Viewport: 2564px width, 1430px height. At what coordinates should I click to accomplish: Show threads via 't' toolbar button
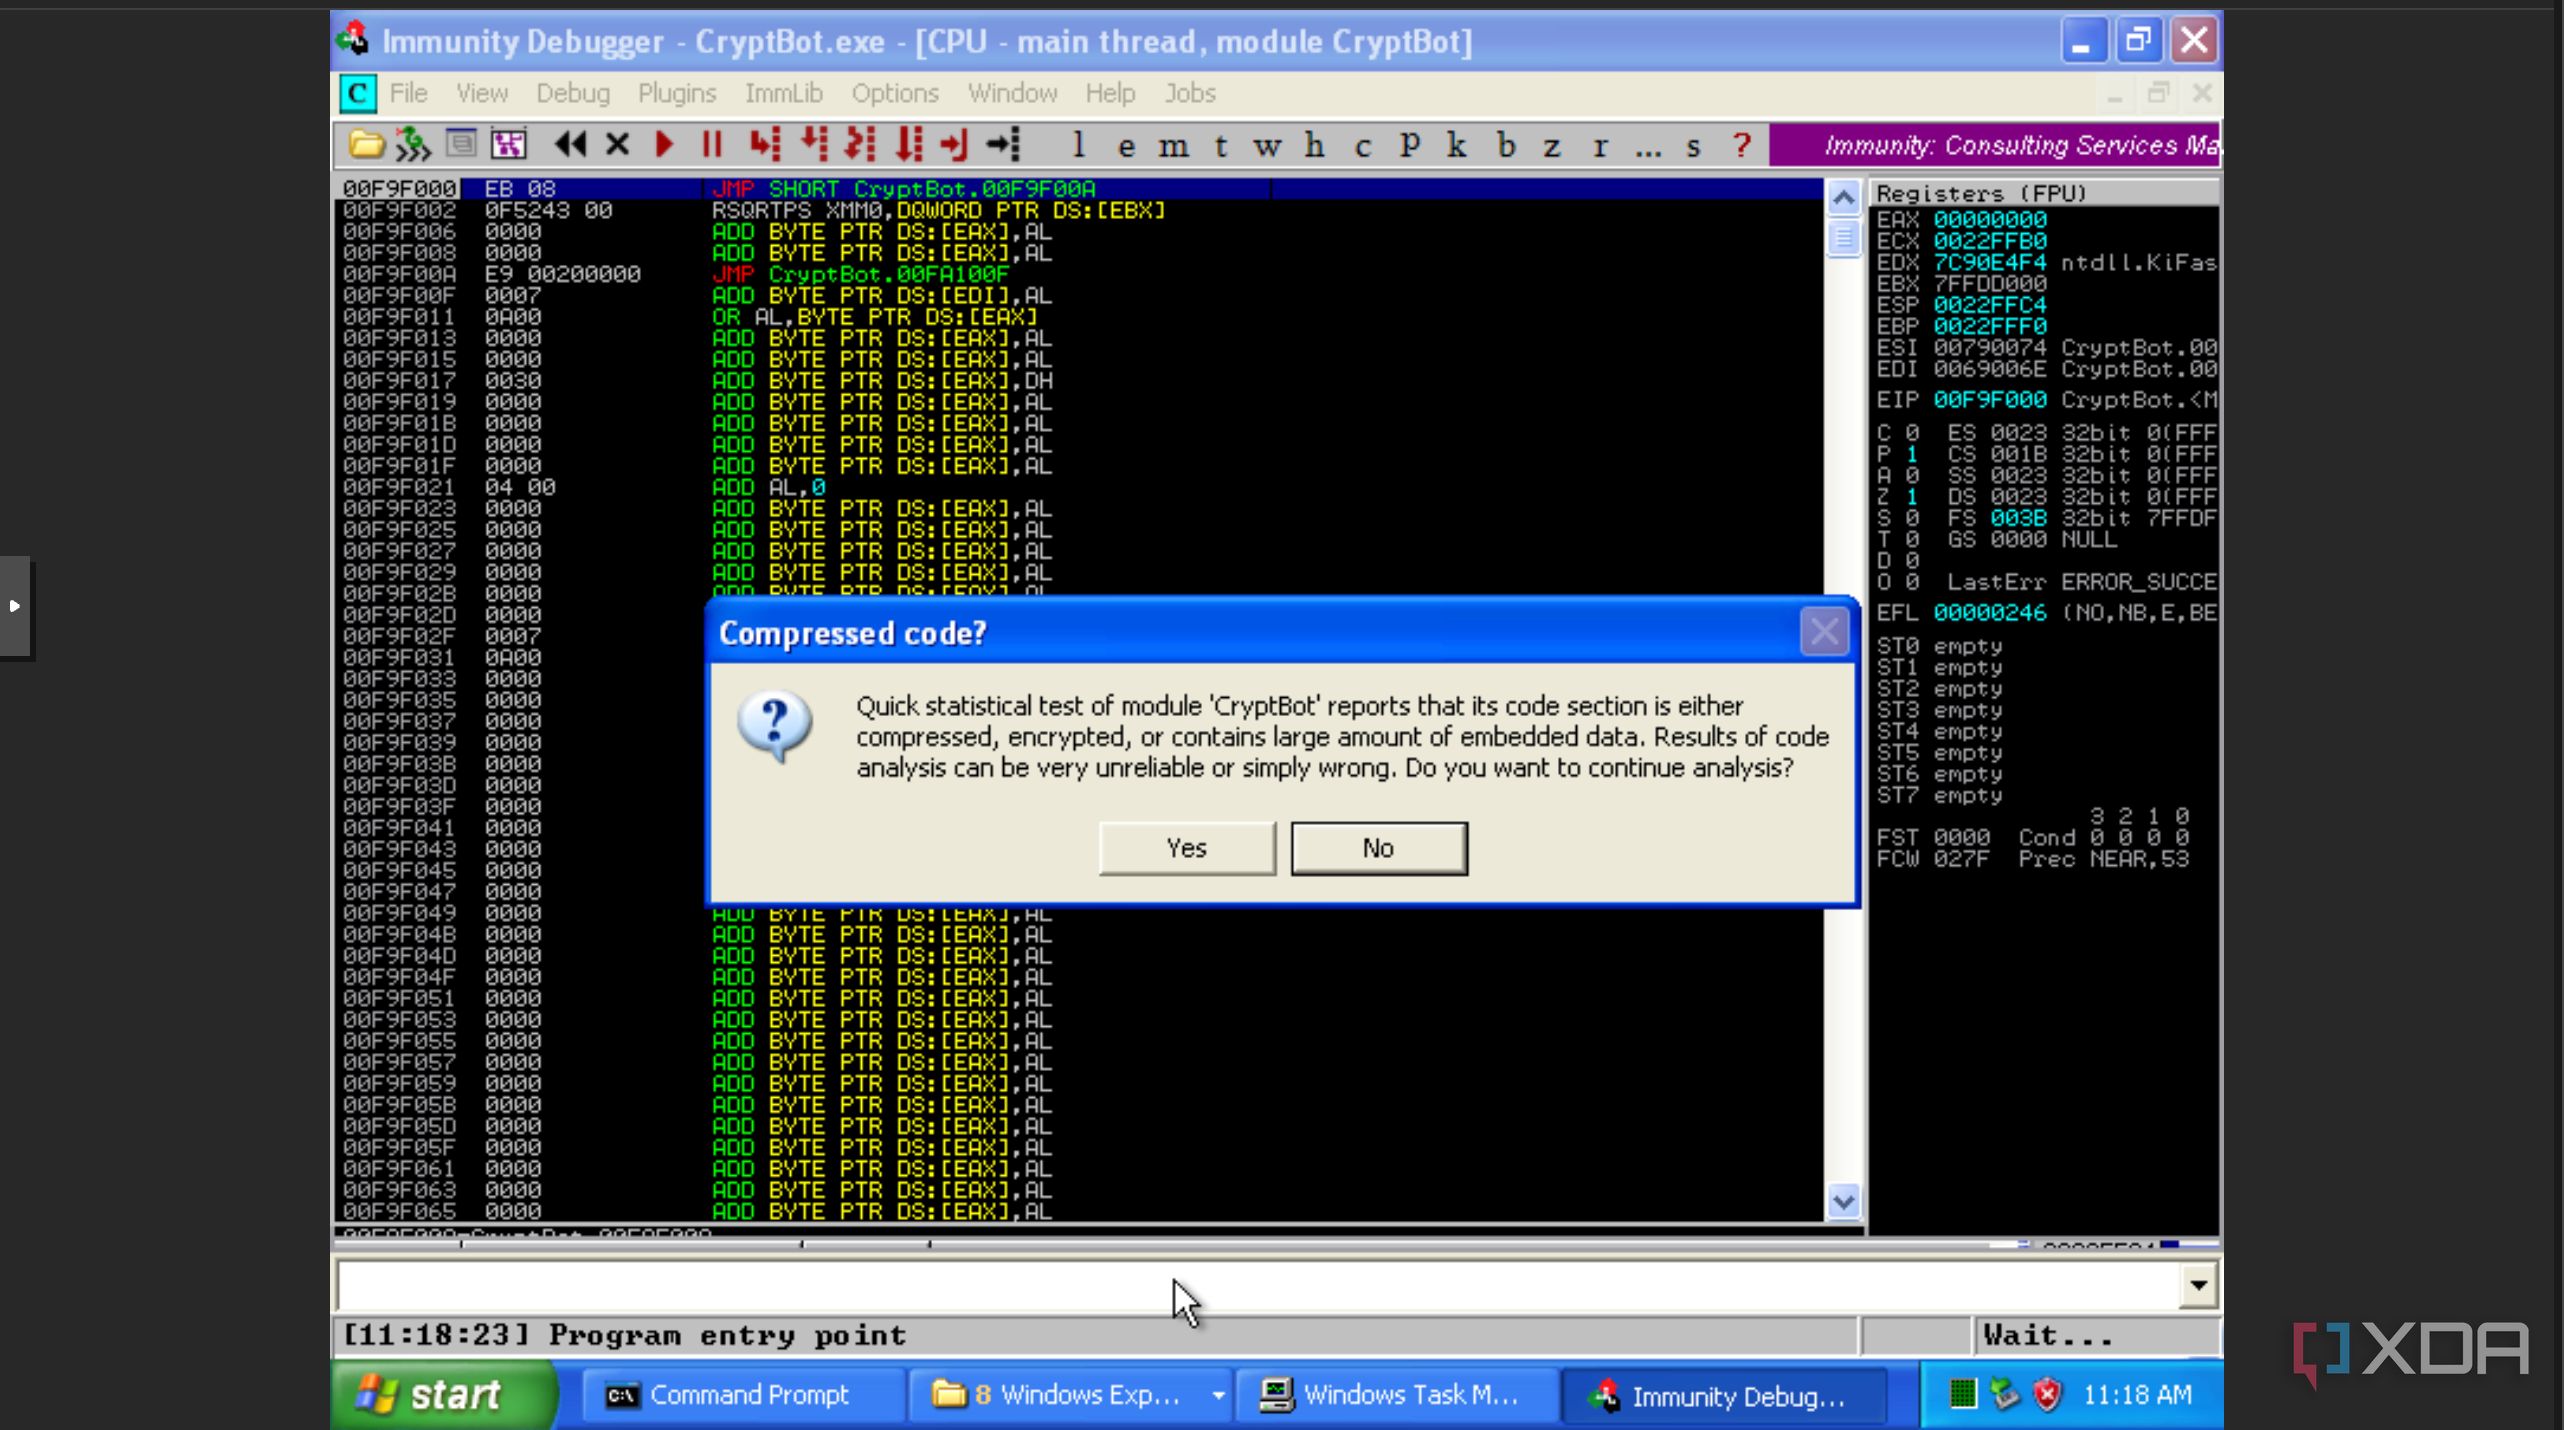[x=1221, y=146]
